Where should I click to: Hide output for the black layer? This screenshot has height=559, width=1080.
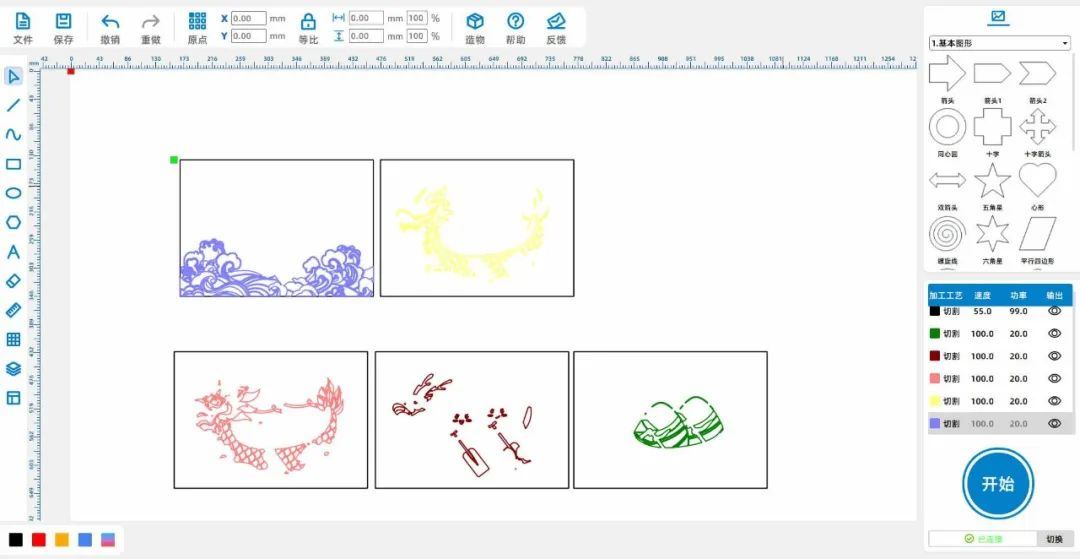[x=1054, y=311]
